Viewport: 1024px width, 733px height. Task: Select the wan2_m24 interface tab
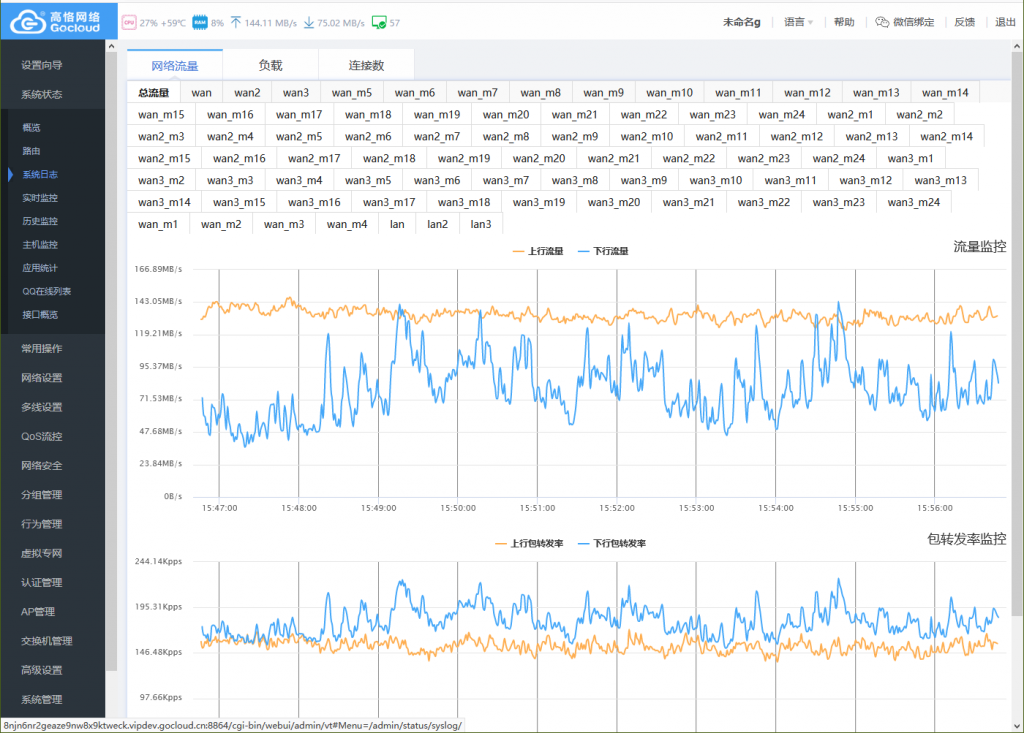[x=839, y=158]
